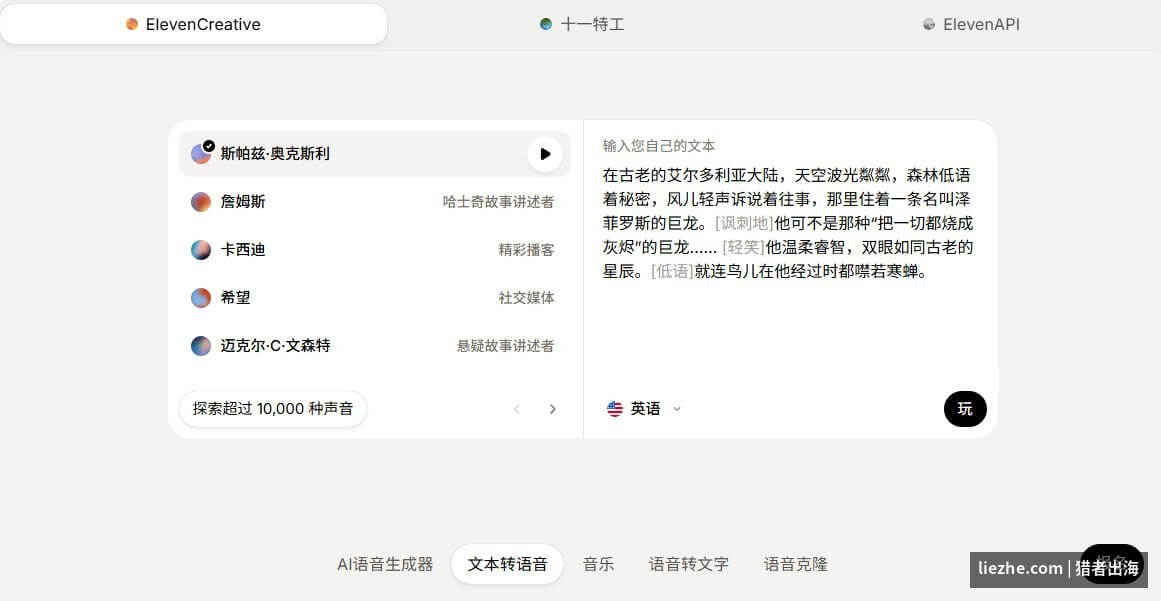Viewport: 1161px width, 601px height.
Task: Switch to the 十一特工 tab
Action: coord(582,24)
